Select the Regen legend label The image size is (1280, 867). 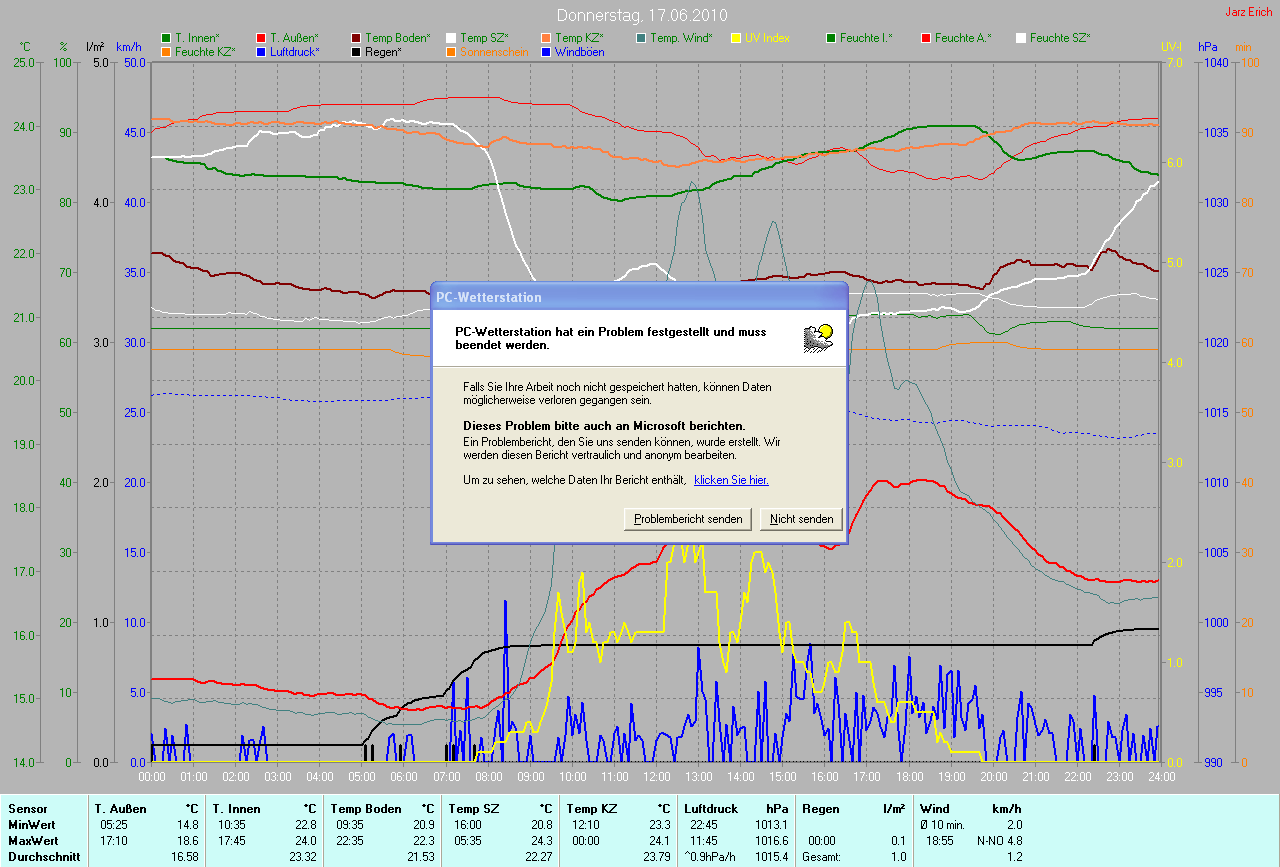(x=383, y=52)
